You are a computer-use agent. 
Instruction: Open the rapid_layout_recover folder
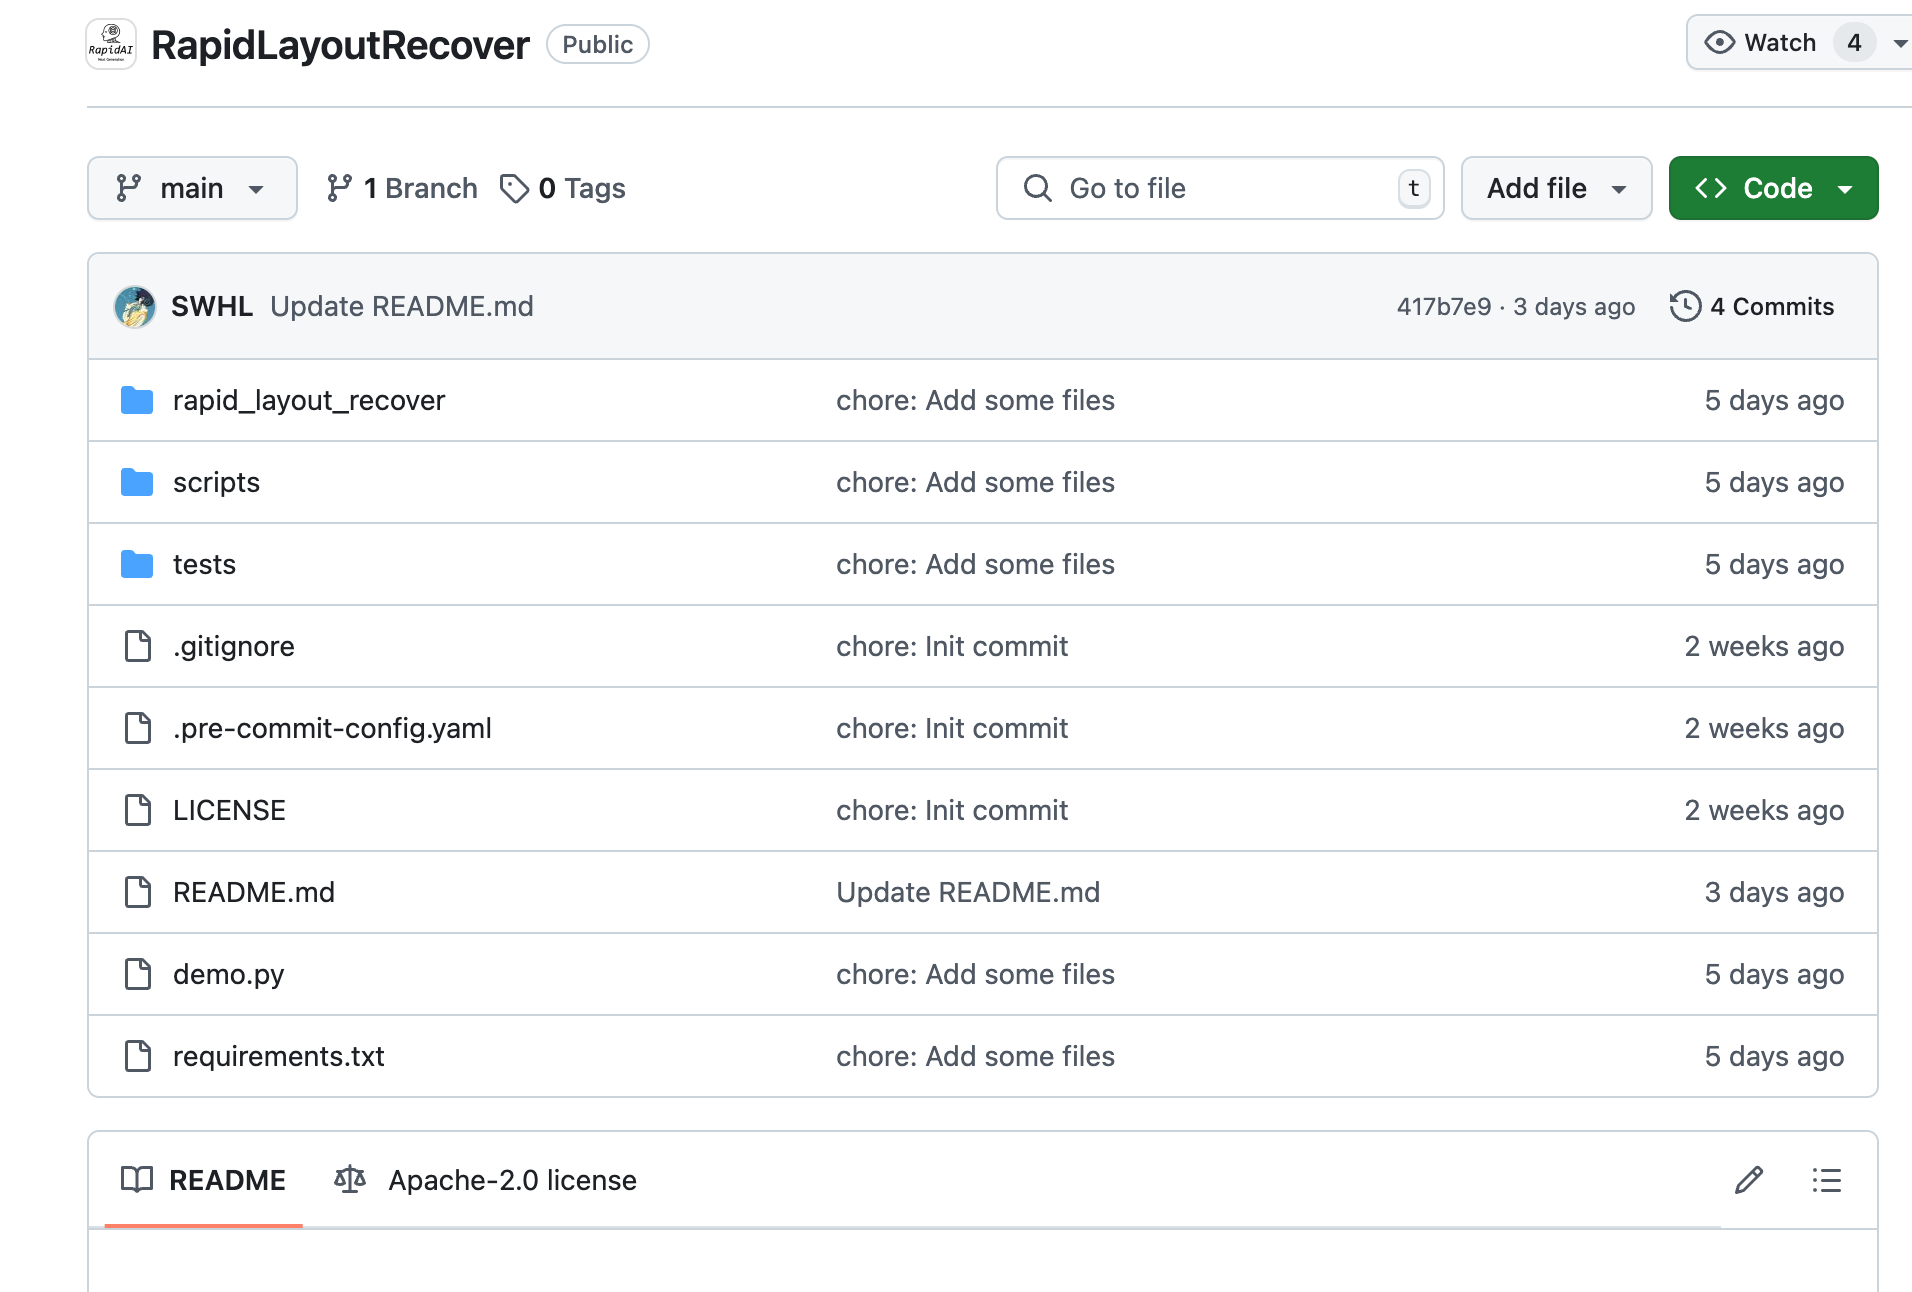308,401
